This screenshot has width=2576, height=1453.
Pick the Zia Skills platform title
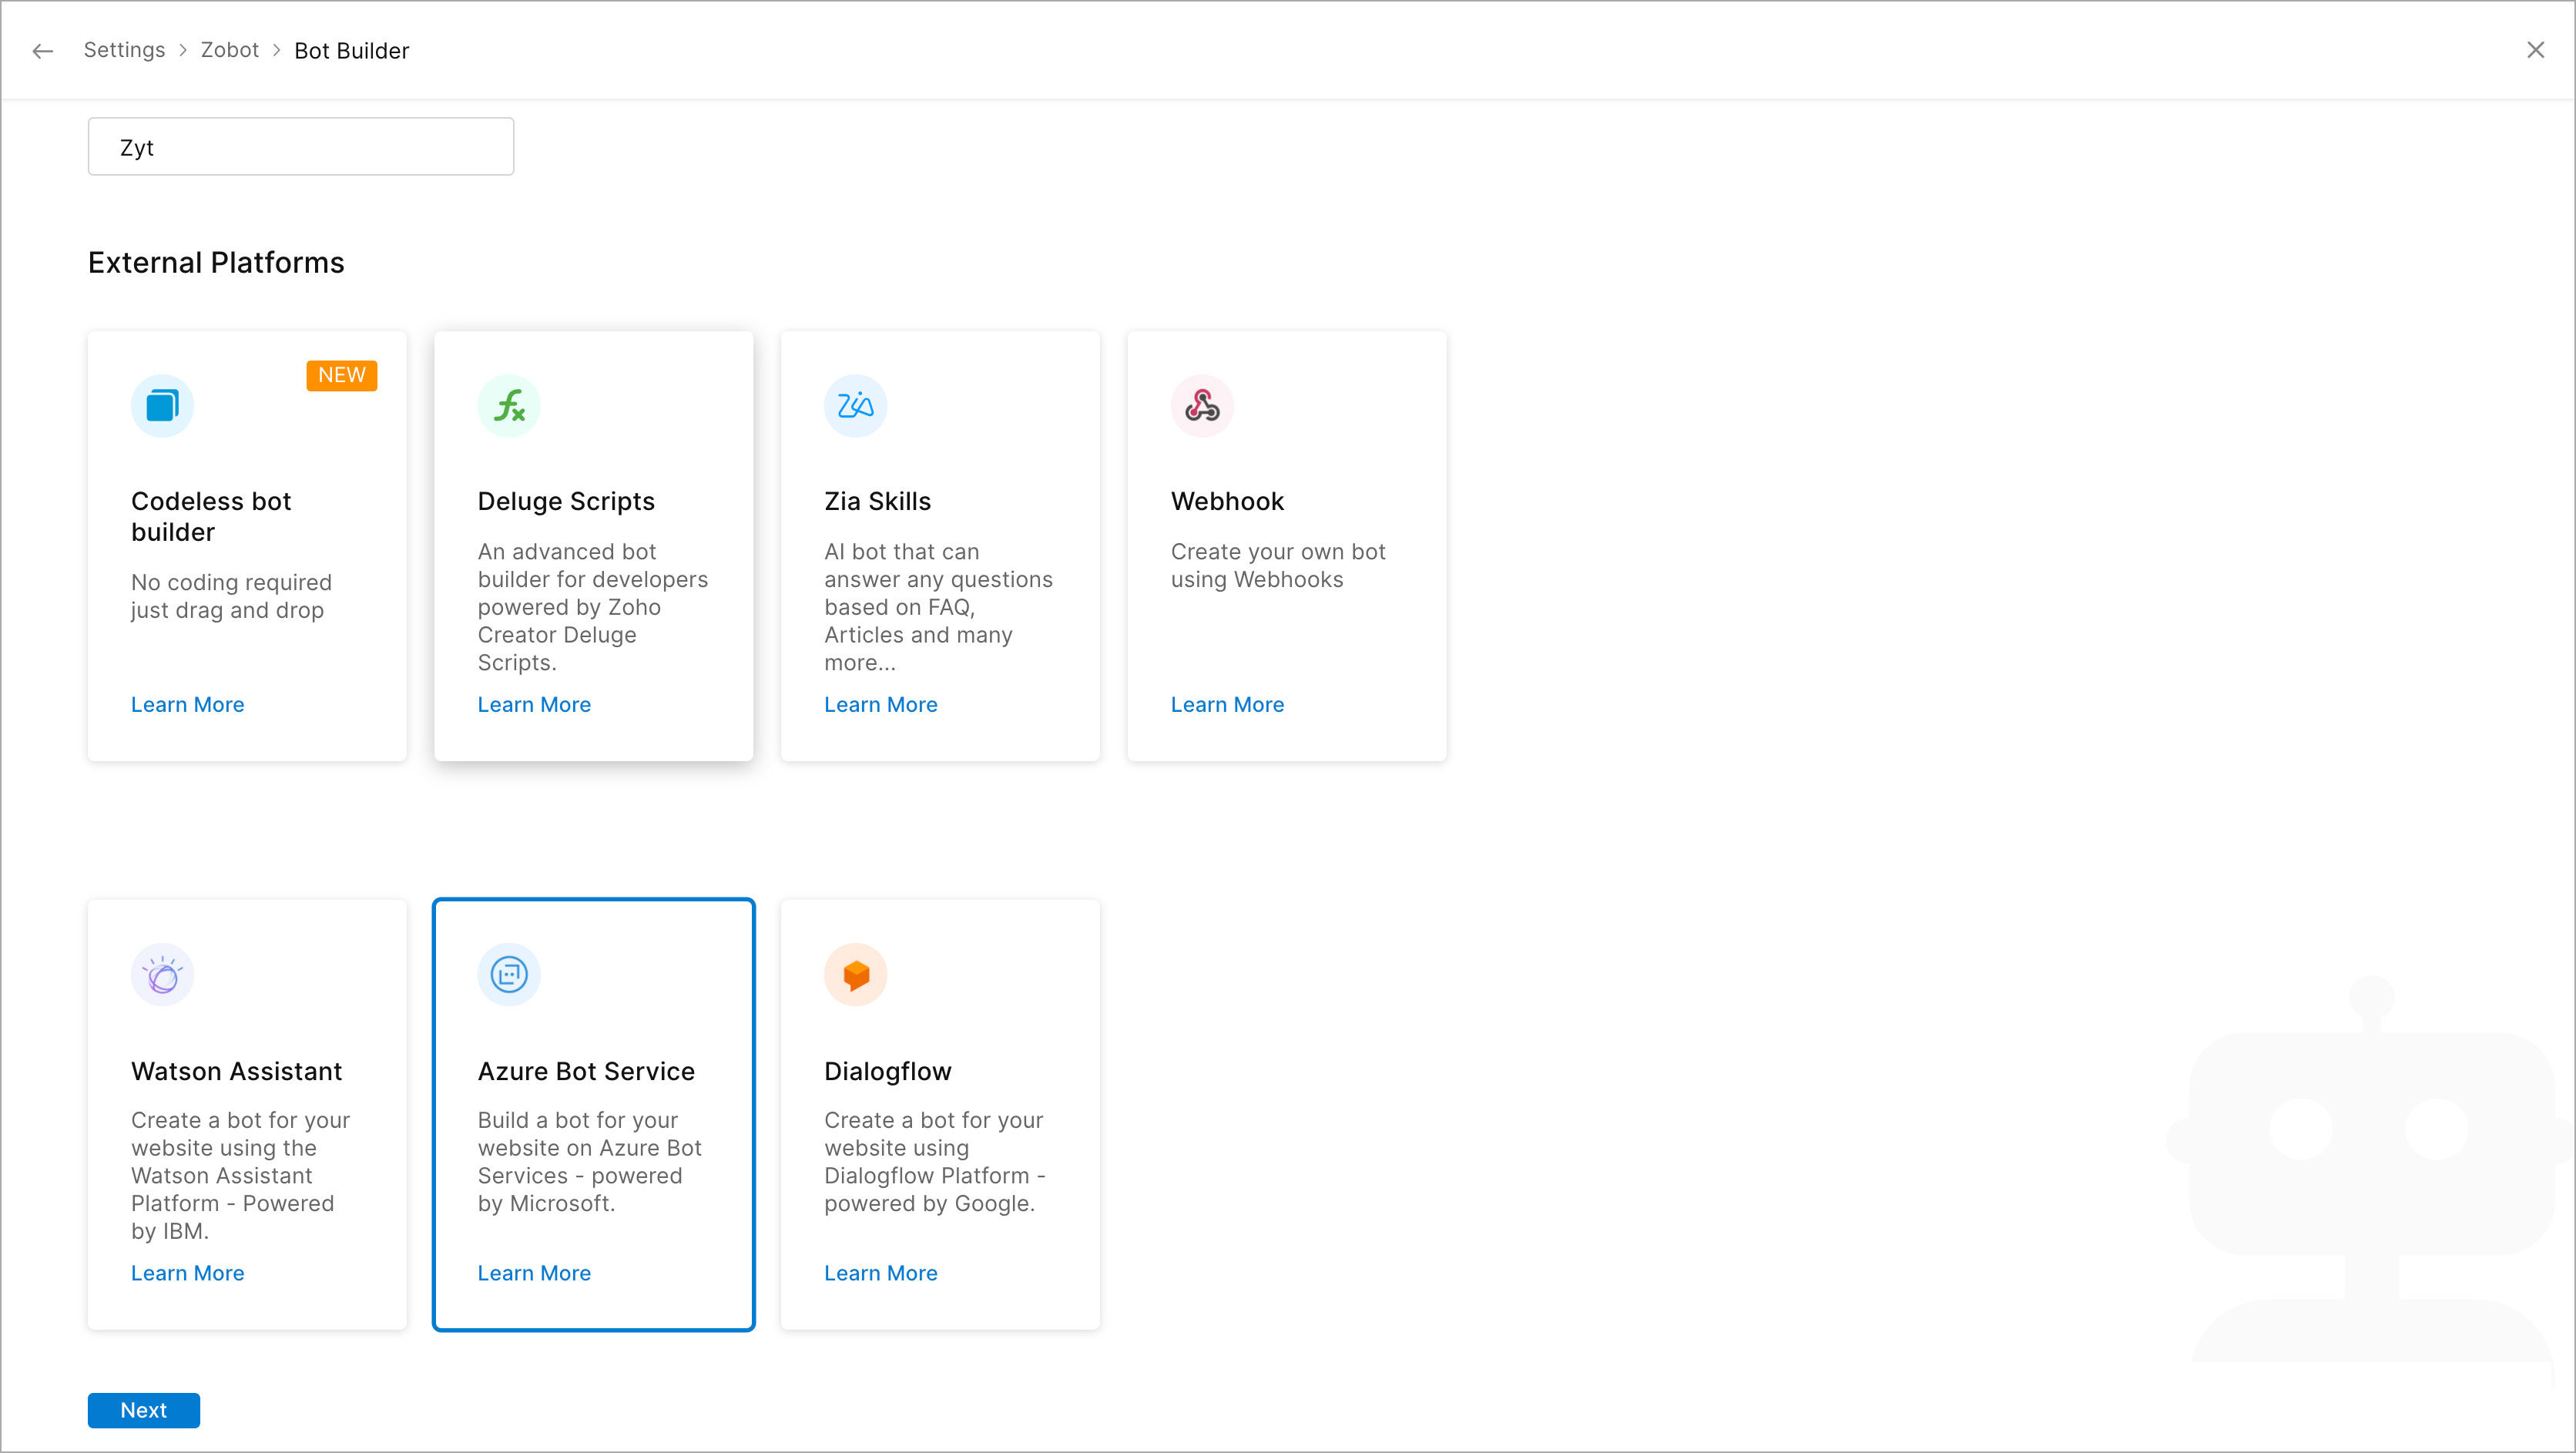(877, 501)
